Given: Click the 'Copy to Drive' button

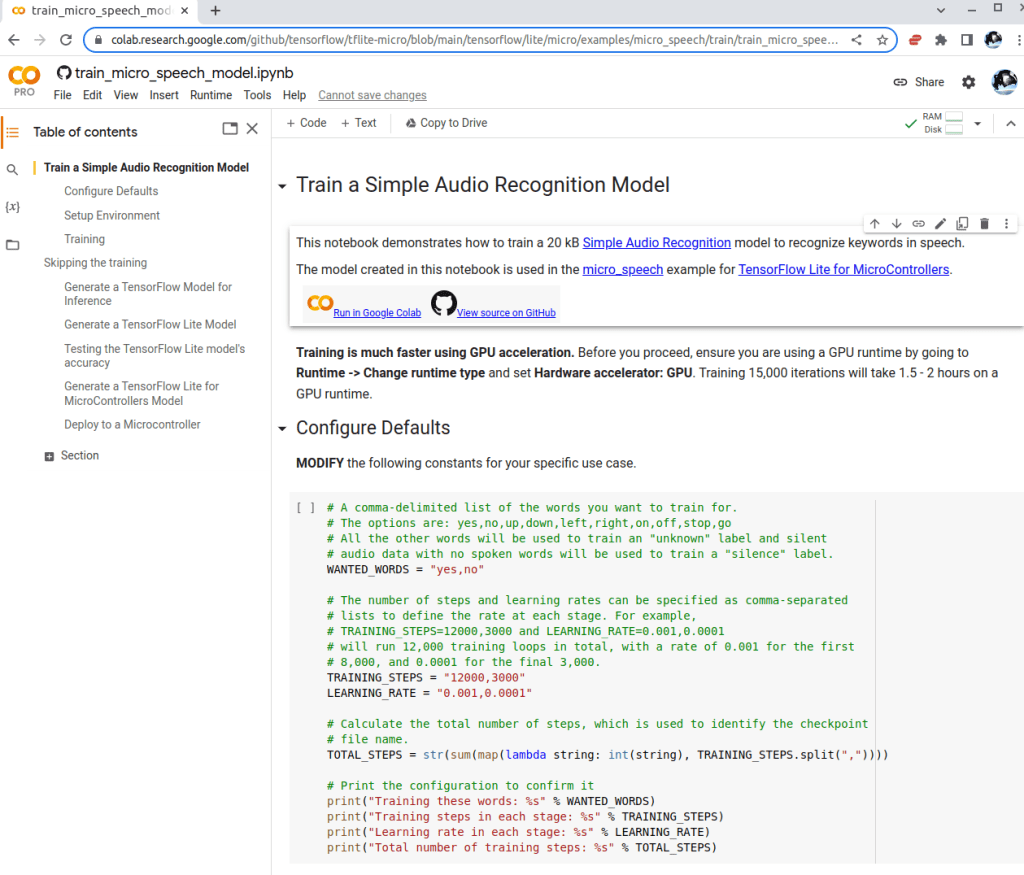Looking at the screenshot, I should pyautogui.click(x=446, y=123).
